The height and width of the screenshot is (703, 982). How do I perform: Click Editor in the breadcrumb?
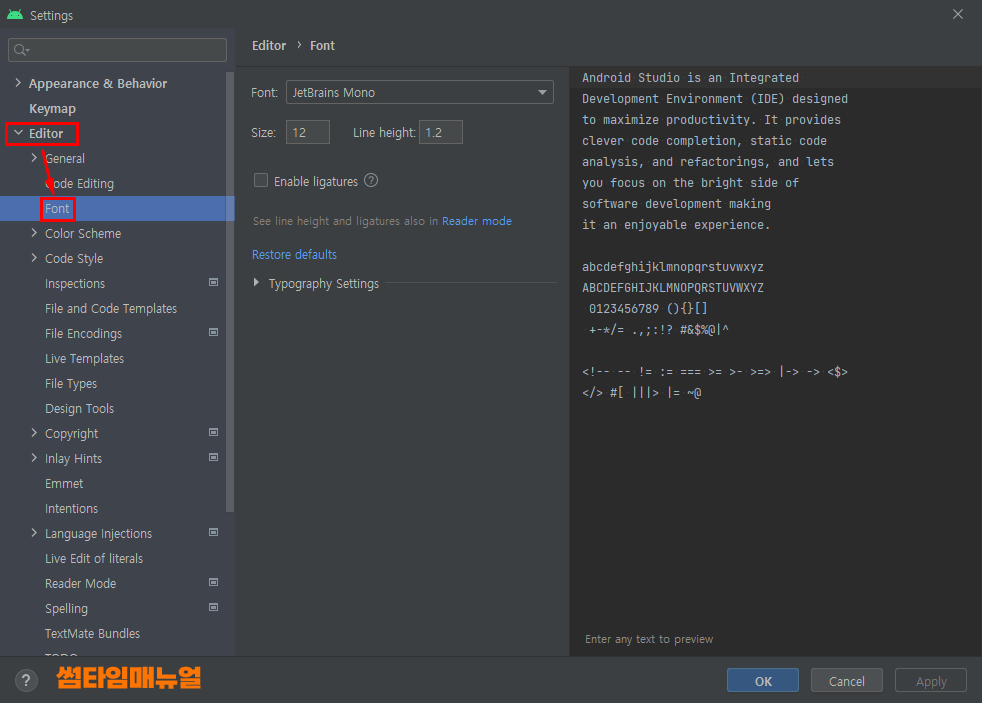pyautogui.click(x=269, y=46)
